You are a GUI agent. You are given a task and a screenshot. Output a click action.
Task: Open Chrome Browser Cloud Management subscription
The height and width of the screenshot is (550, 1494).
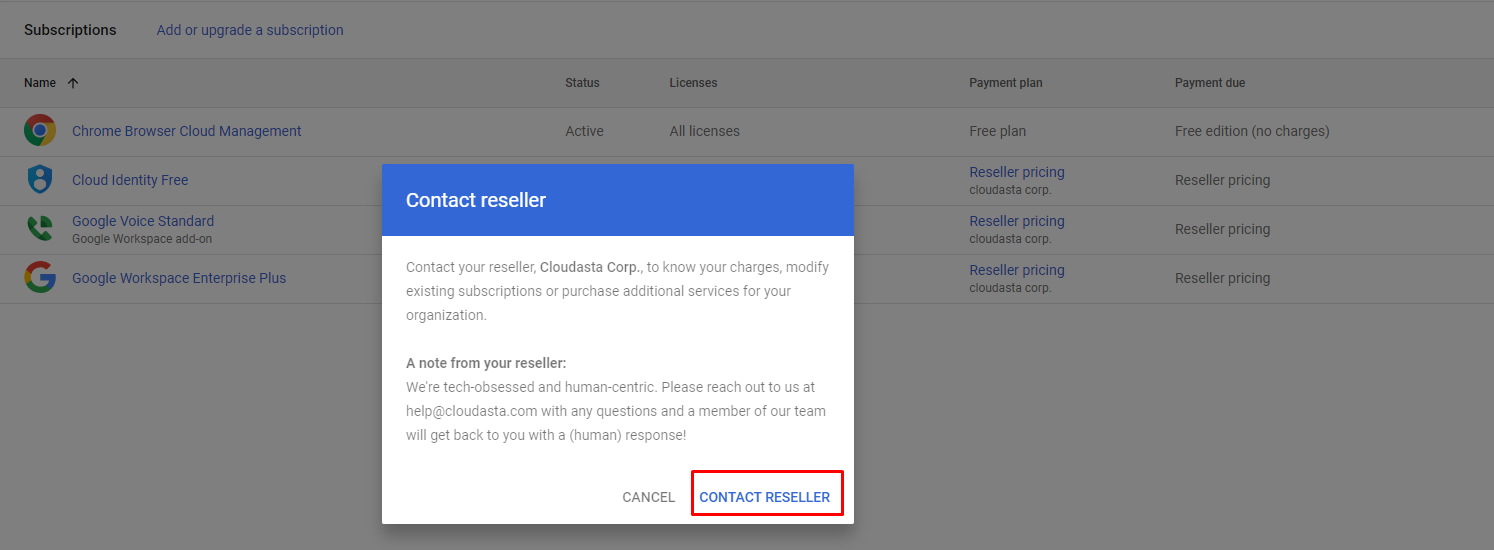pyautogui.click(x=186, y=131)
